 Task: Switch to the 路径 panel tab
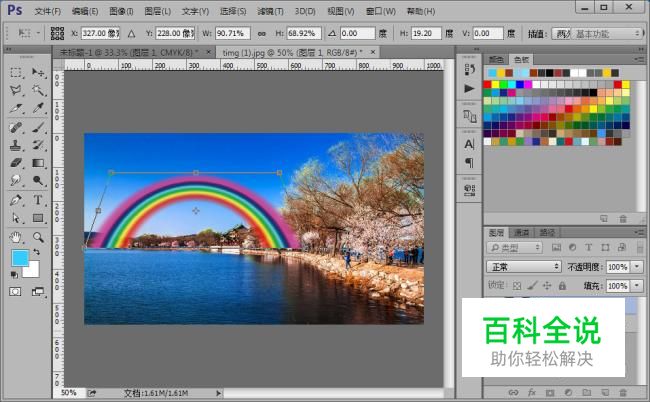[x=548, y=232]
